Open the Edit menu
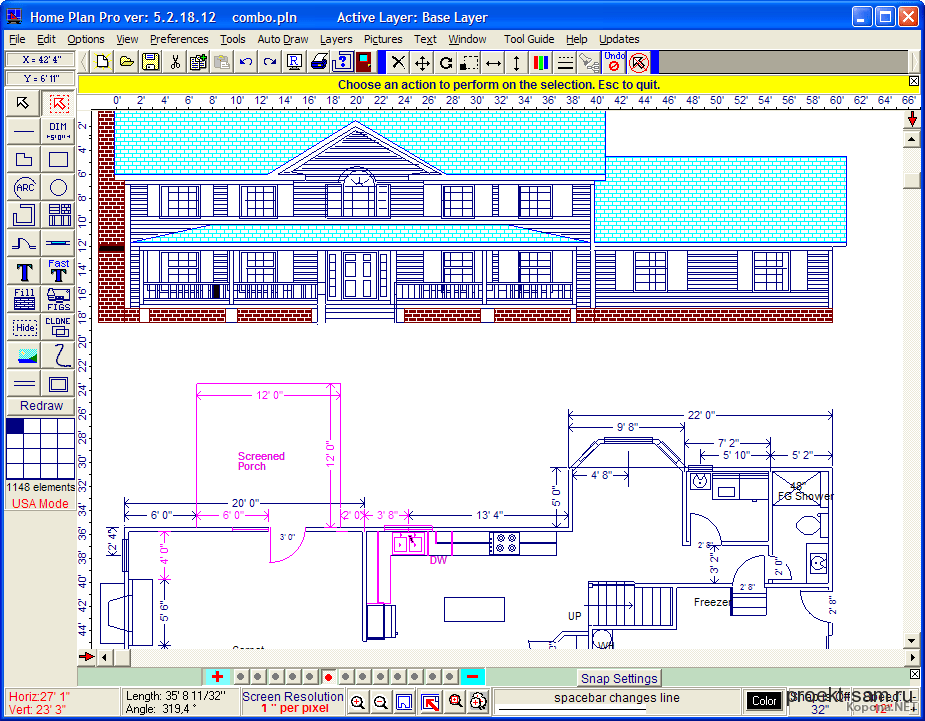Viewport: 925px width, 721px height. 46,39
